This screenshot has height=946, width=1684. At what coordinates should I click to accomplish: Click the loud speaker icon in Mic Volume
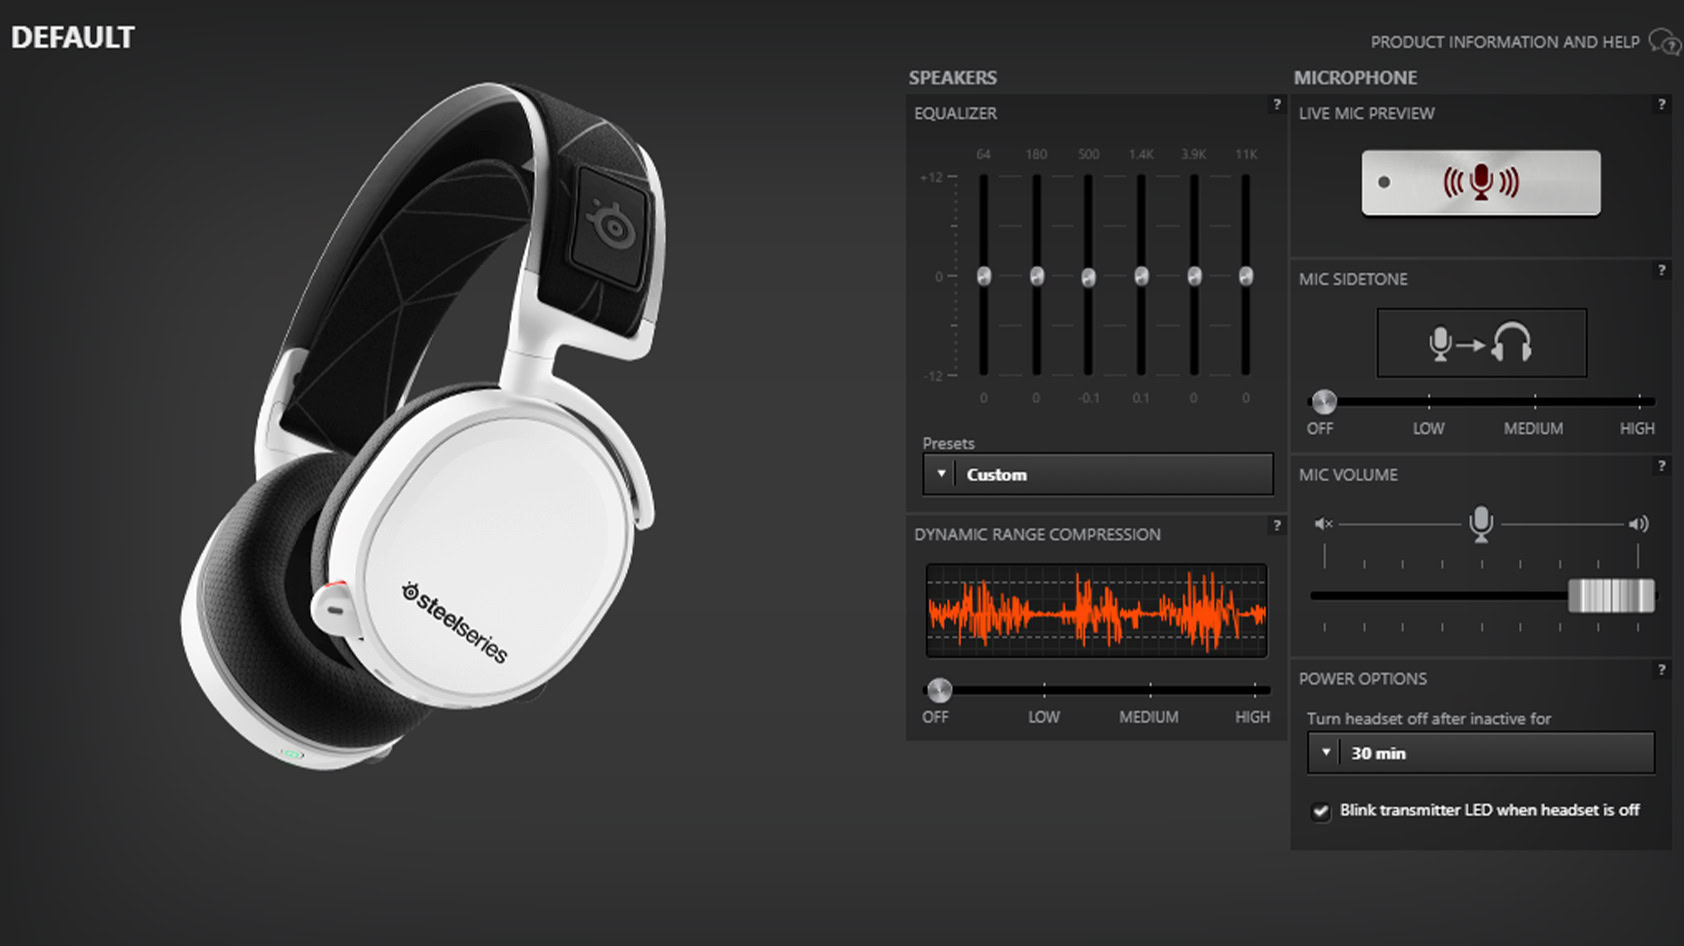pyautogui.click(x=1638, y=524)
